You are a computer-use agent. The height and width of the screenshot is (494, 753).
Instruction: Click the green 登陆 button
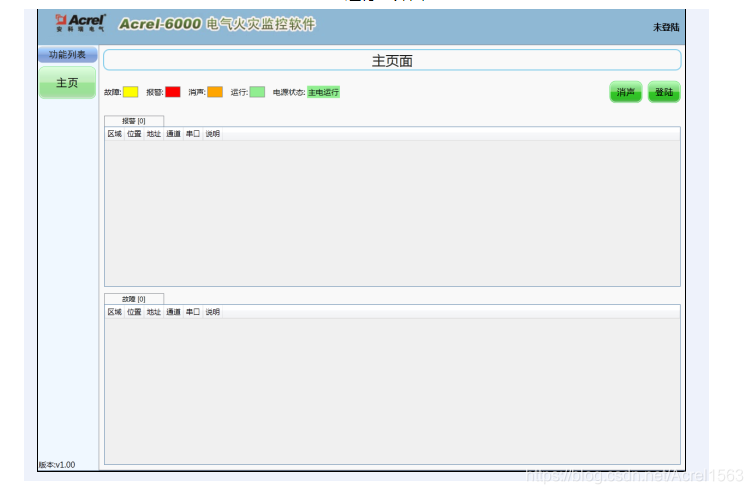tap(664, 92)
